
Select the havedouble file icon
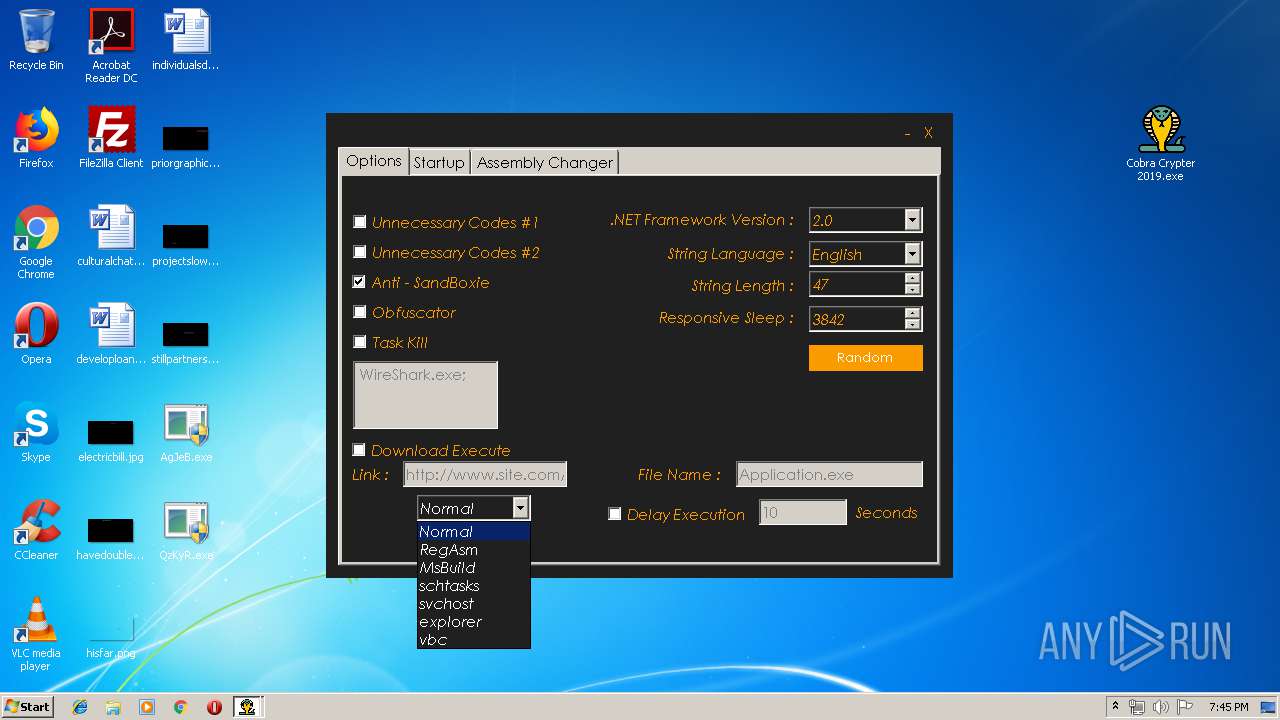(x=111, y=537)
